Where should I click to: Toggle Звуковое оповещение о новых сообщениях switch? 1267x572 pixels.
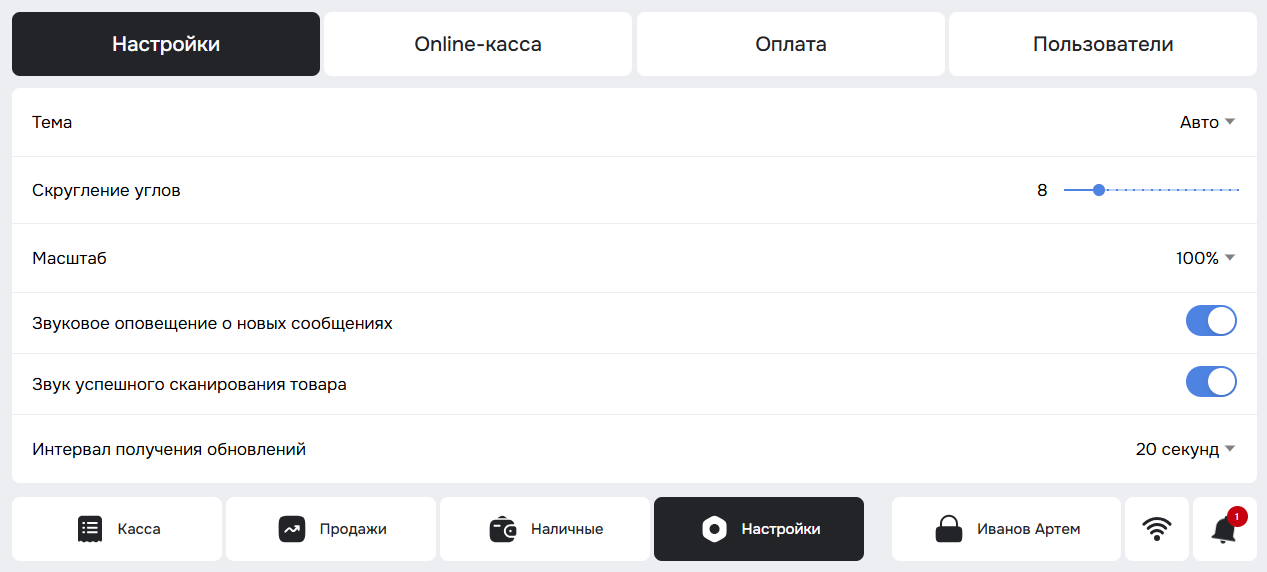(x=1211, y=321)
